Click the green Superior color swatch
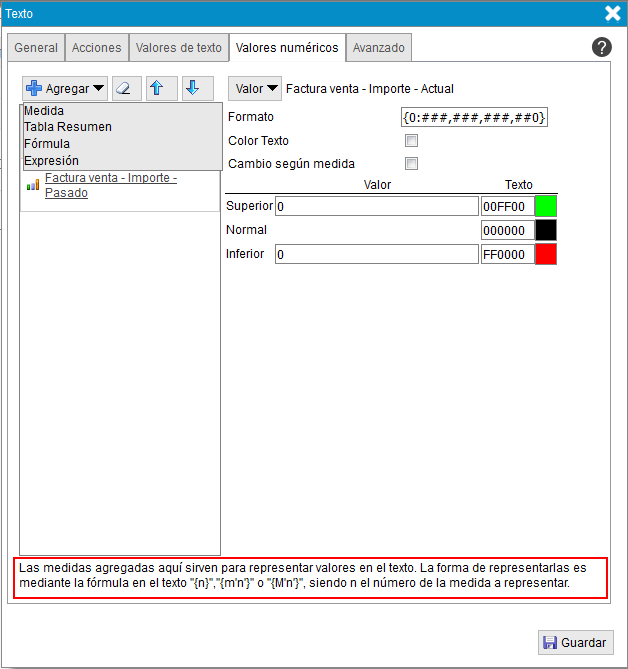This screenshot has height=669, width=628. [545, 206]
